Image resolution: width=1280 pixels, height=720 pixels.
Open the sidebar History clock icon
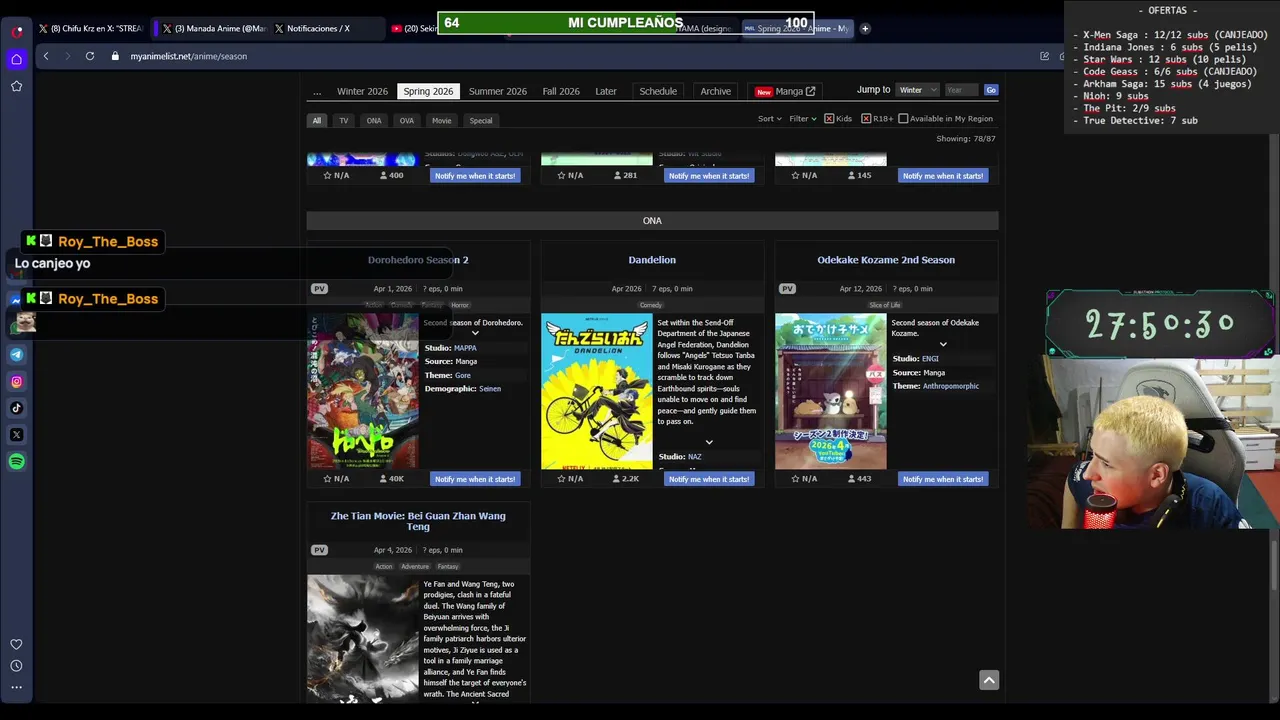[17, 666]
